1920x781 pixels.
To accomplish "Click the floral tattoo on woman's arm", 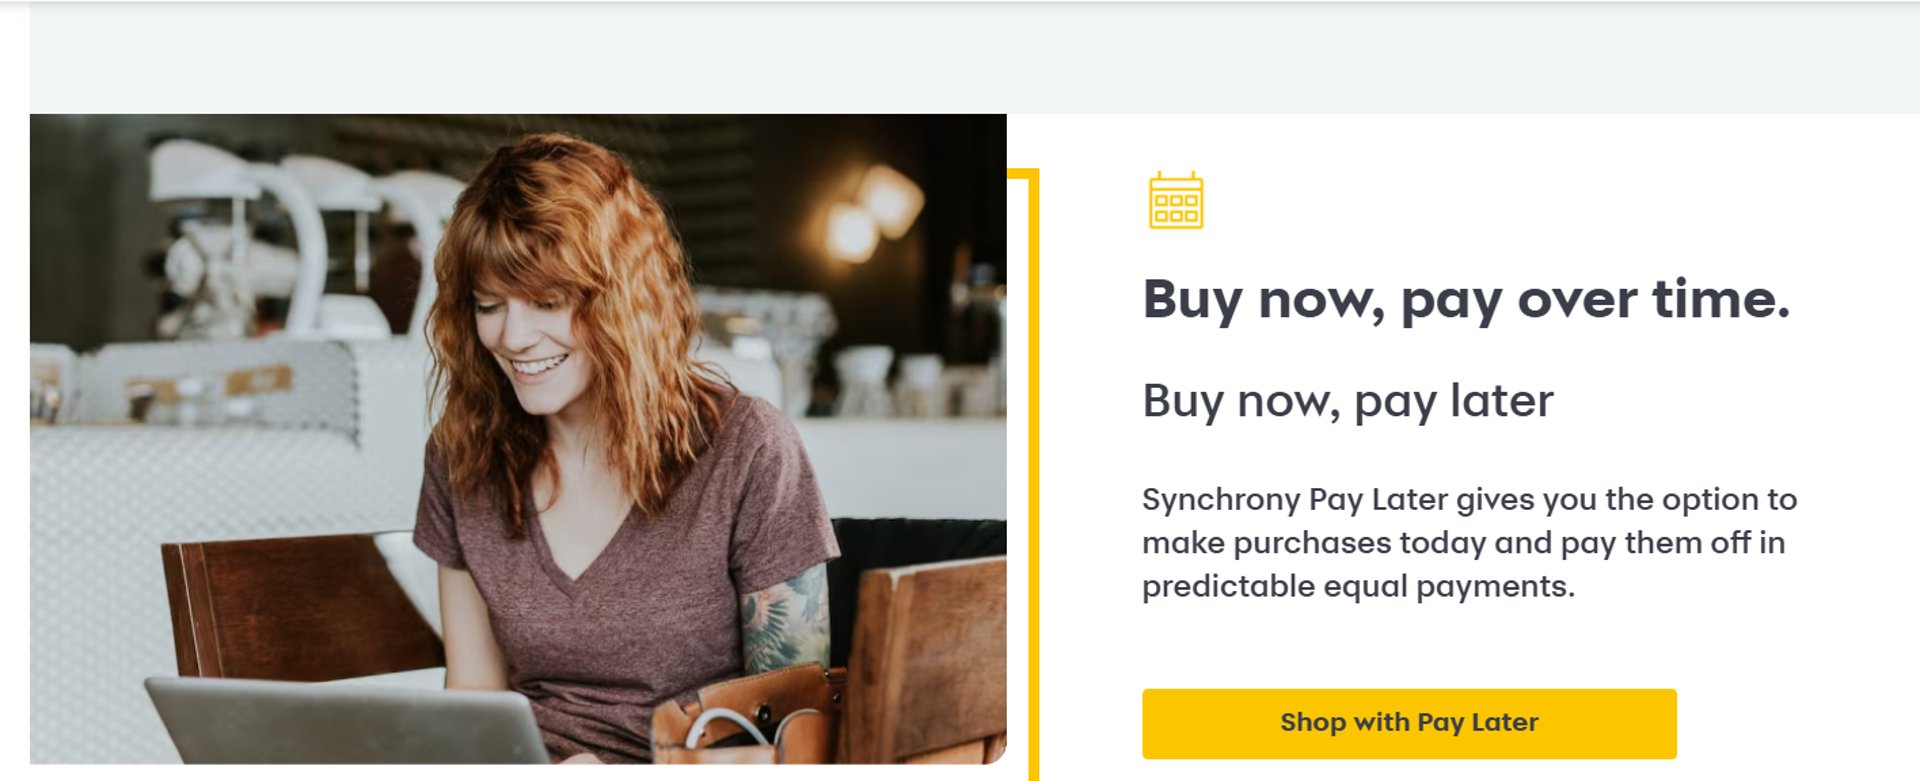I will (785, 620).
